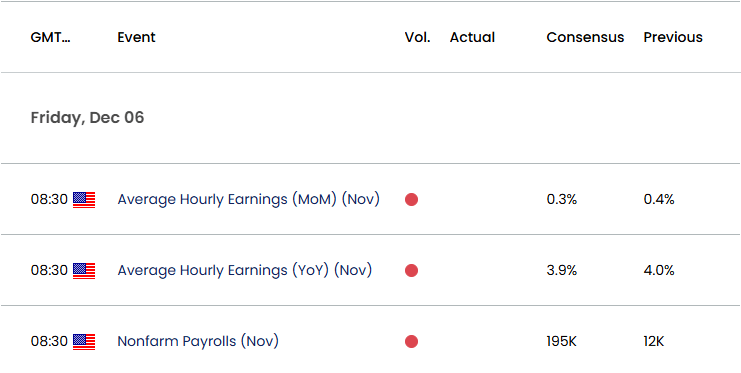Open Average Hourly Earnings (YoY) (Nov) event

(245, 270)
